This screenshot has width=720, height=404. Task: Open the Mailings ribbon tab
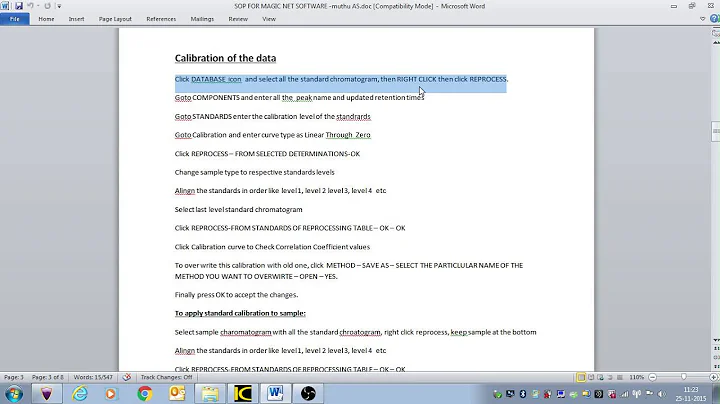[202, 19]
